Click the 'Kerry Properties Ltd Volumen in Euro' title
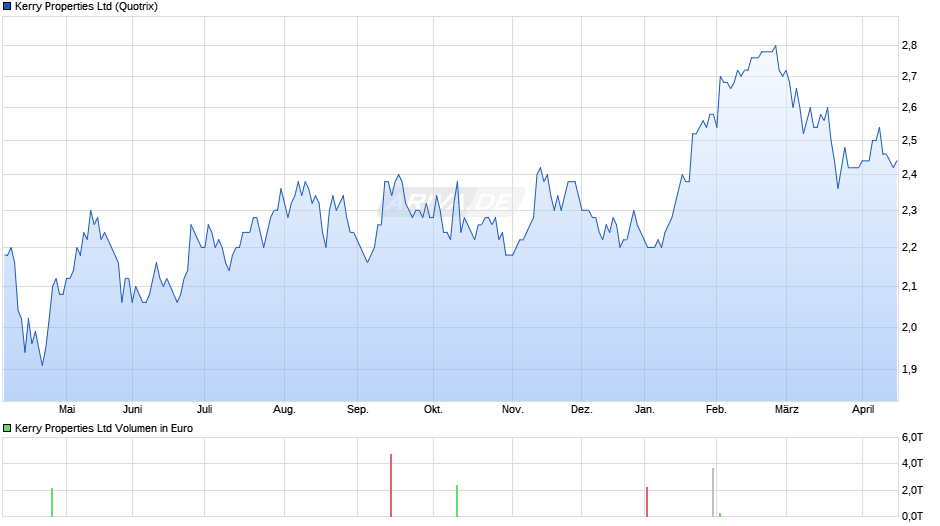Viewport: 940px width, 526px height. pos(104,428)
